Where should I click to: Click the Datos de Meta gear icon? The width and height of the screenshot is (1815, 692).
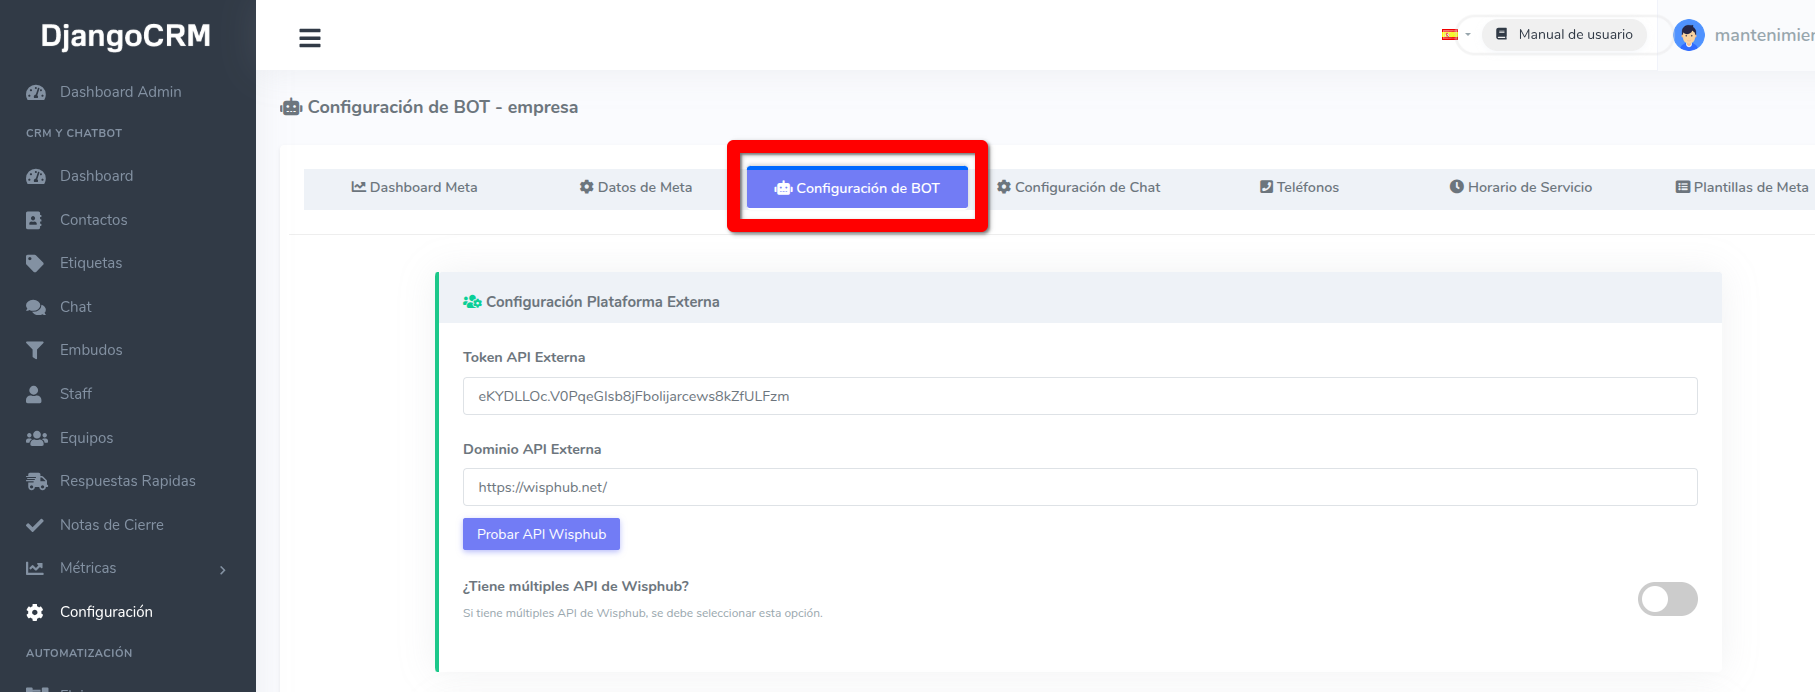(x=587, y=187)
